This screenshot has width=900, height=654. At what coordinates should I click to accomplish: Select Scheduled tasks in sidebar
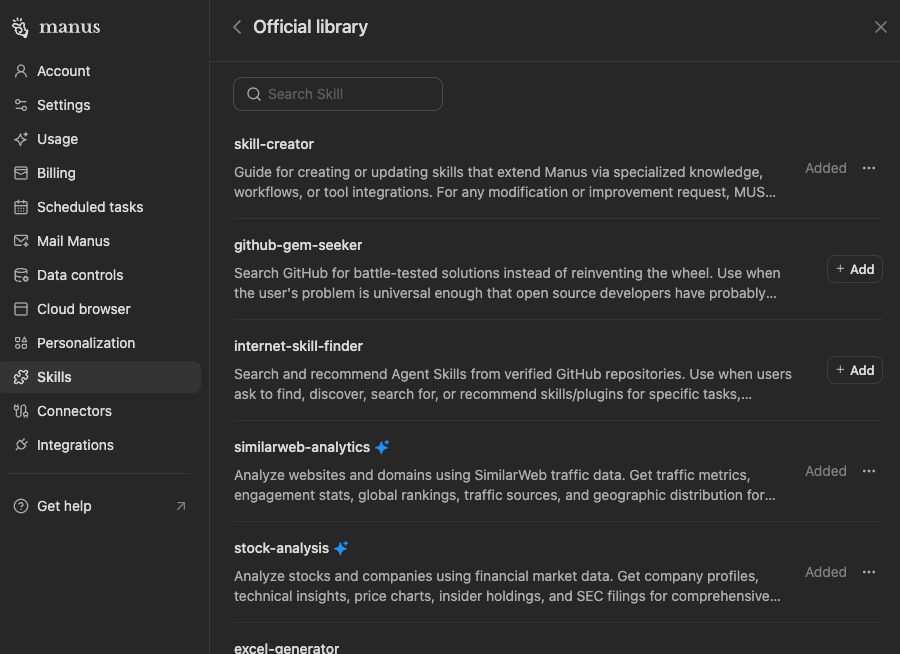point(100,207)
